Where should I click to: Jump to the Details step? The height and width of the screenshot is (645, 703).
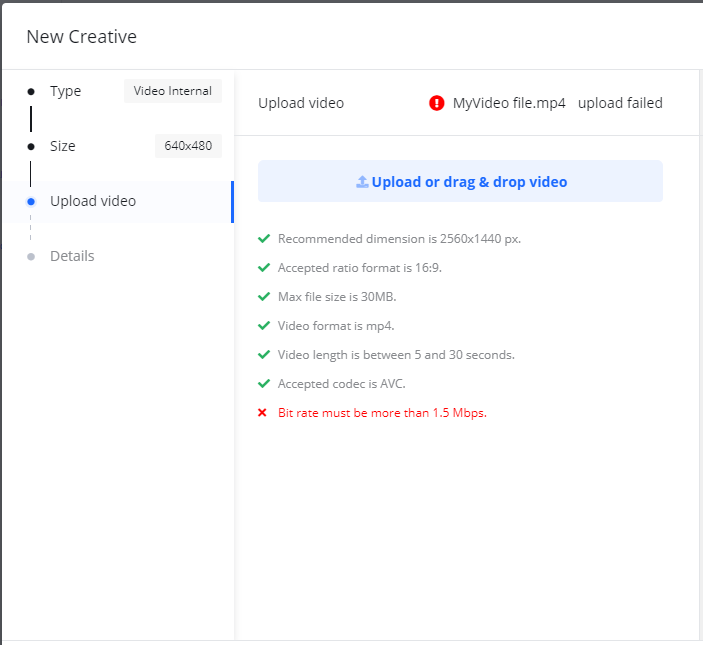point(72,256)
